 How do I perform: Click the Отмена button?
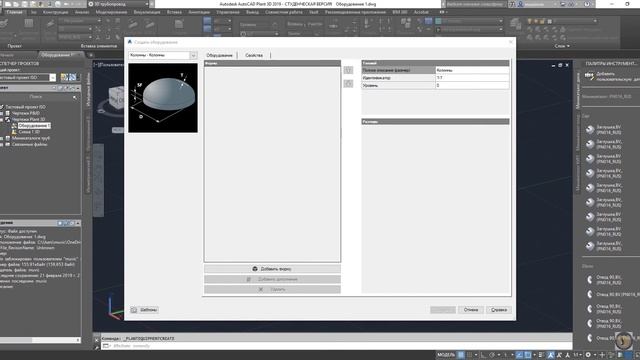471,310
